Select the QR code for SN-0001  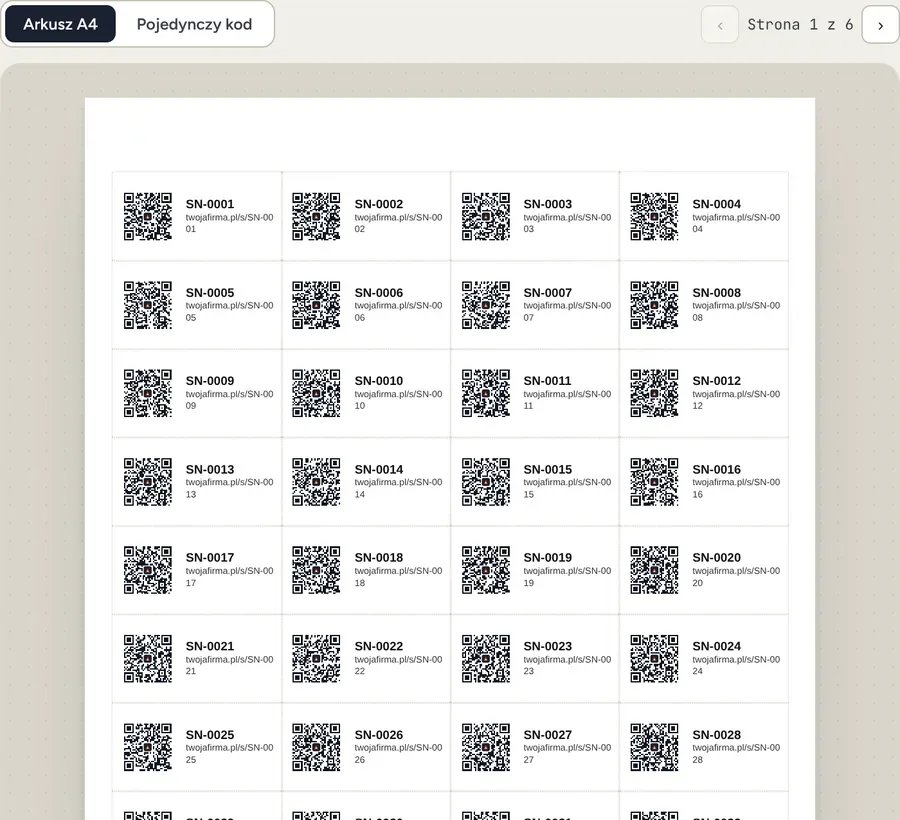coord(148,216)
